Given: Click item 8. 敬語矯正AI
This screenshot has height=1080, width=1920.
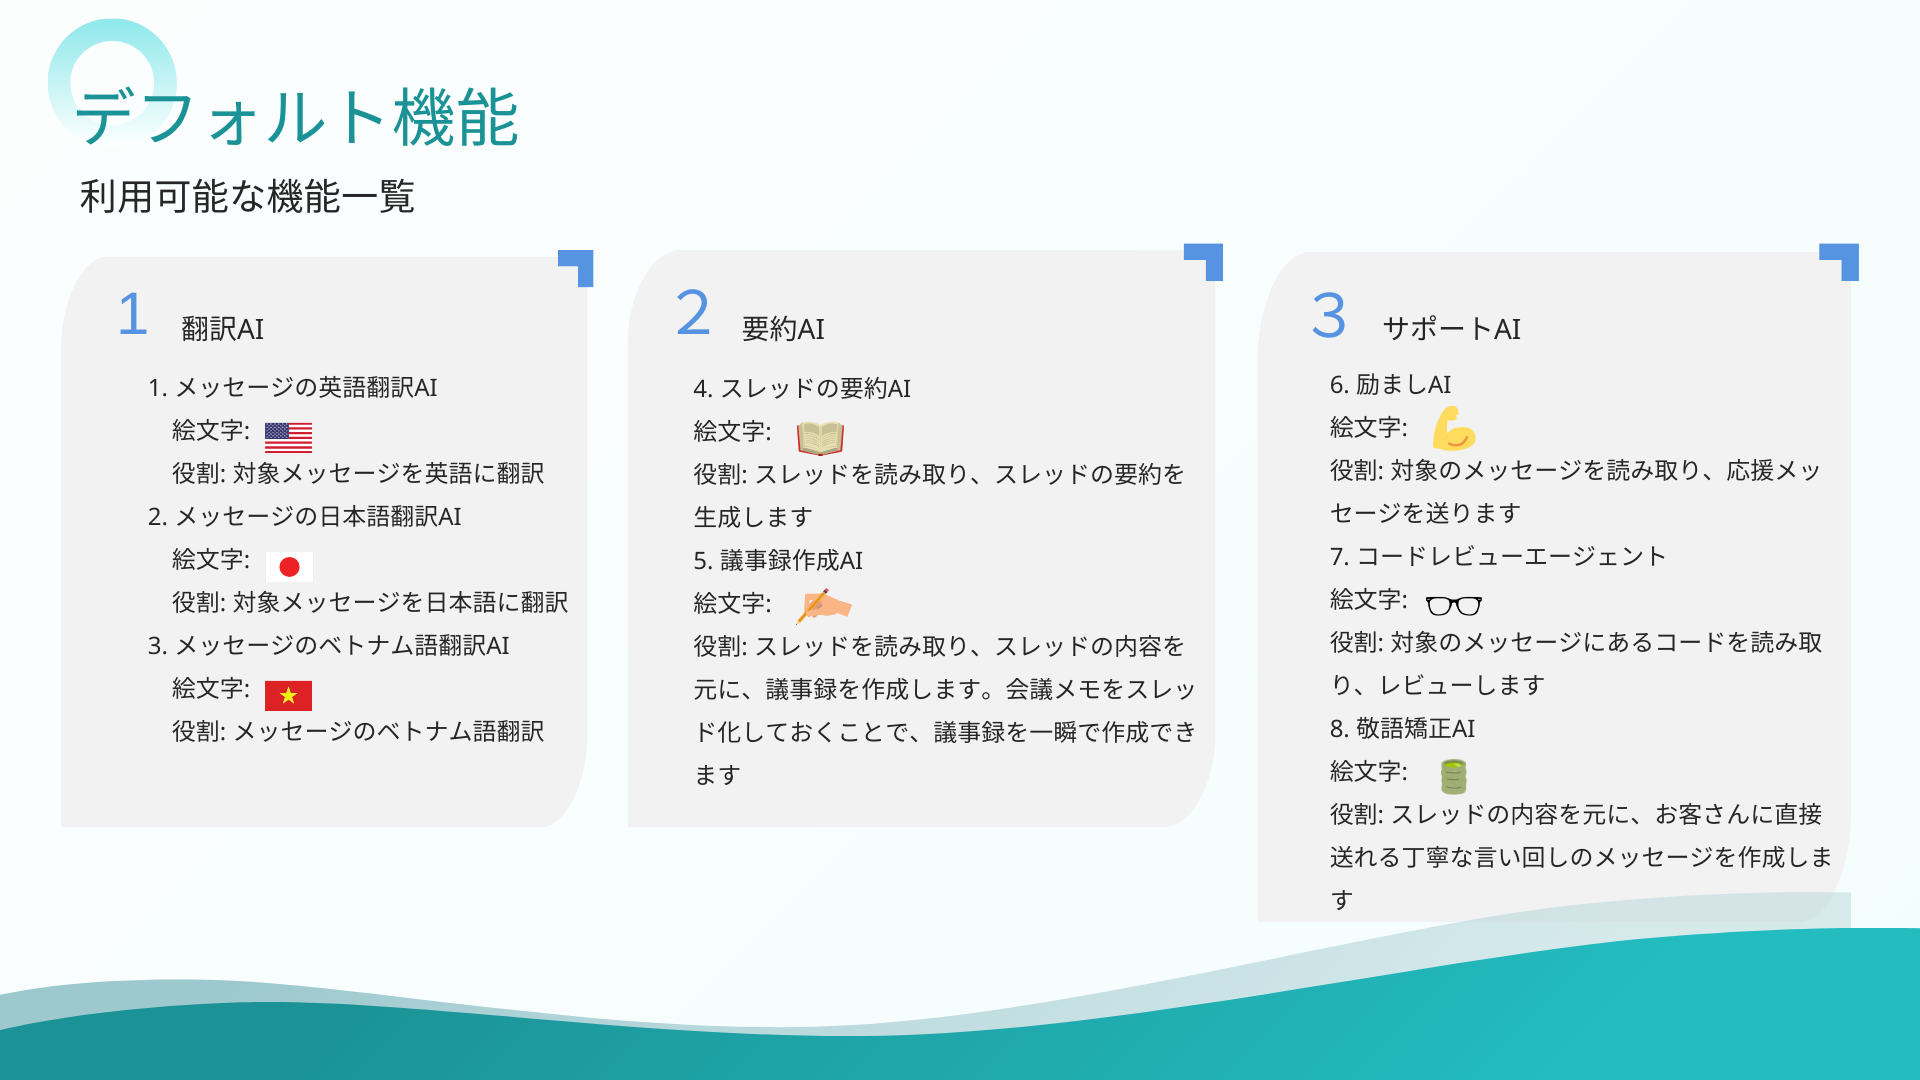Looking at the screenshot, I should click(1402, 728).
